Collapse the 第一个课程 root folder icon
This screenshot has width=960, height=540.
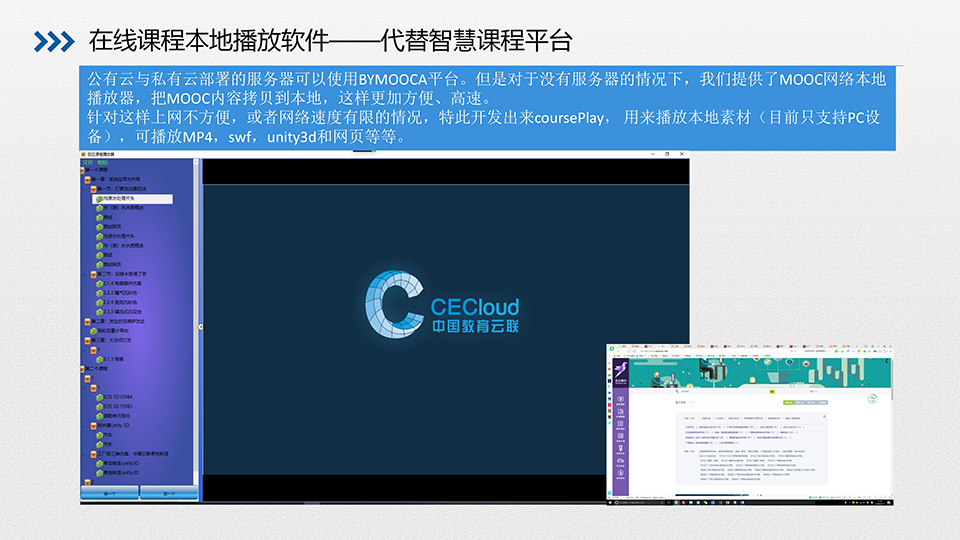click(x=84, y=171)
